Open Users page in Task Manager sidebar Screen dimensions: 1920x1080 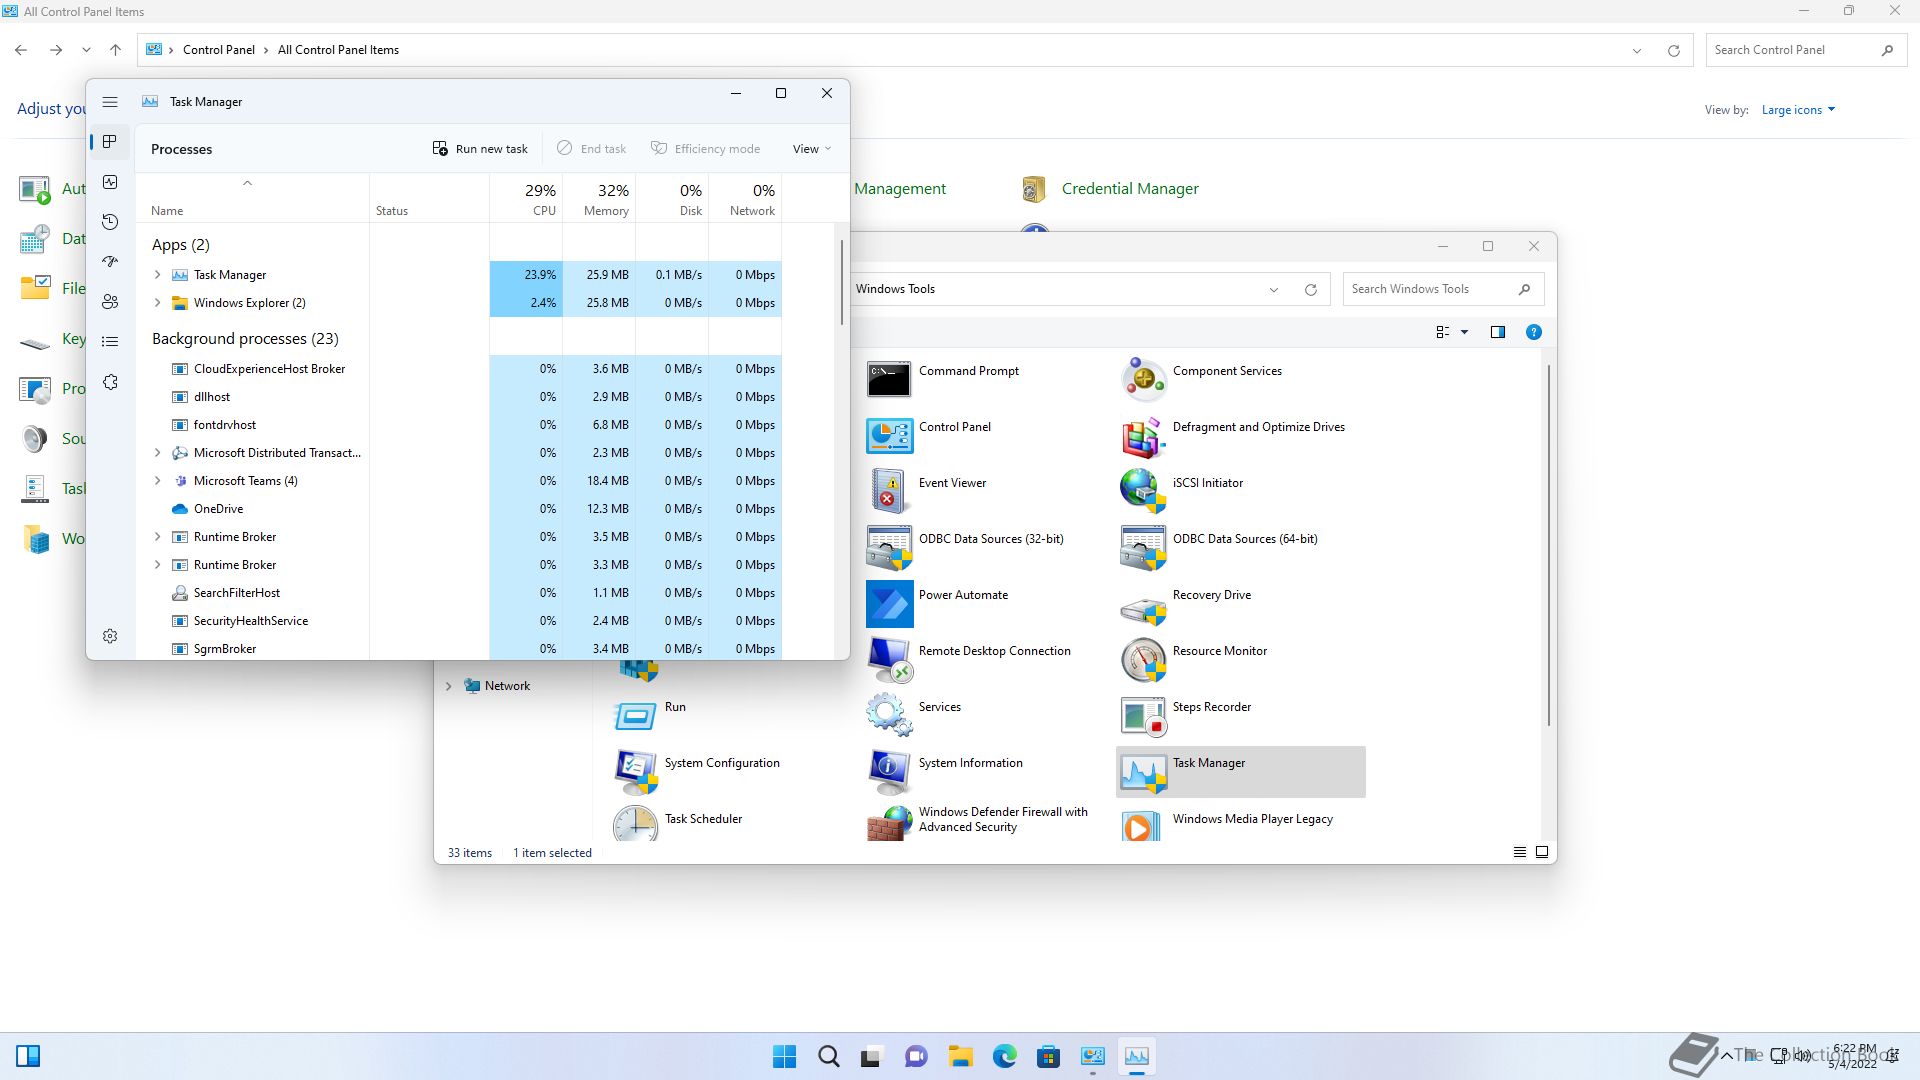pyautogui.click(x=110, y=302)
